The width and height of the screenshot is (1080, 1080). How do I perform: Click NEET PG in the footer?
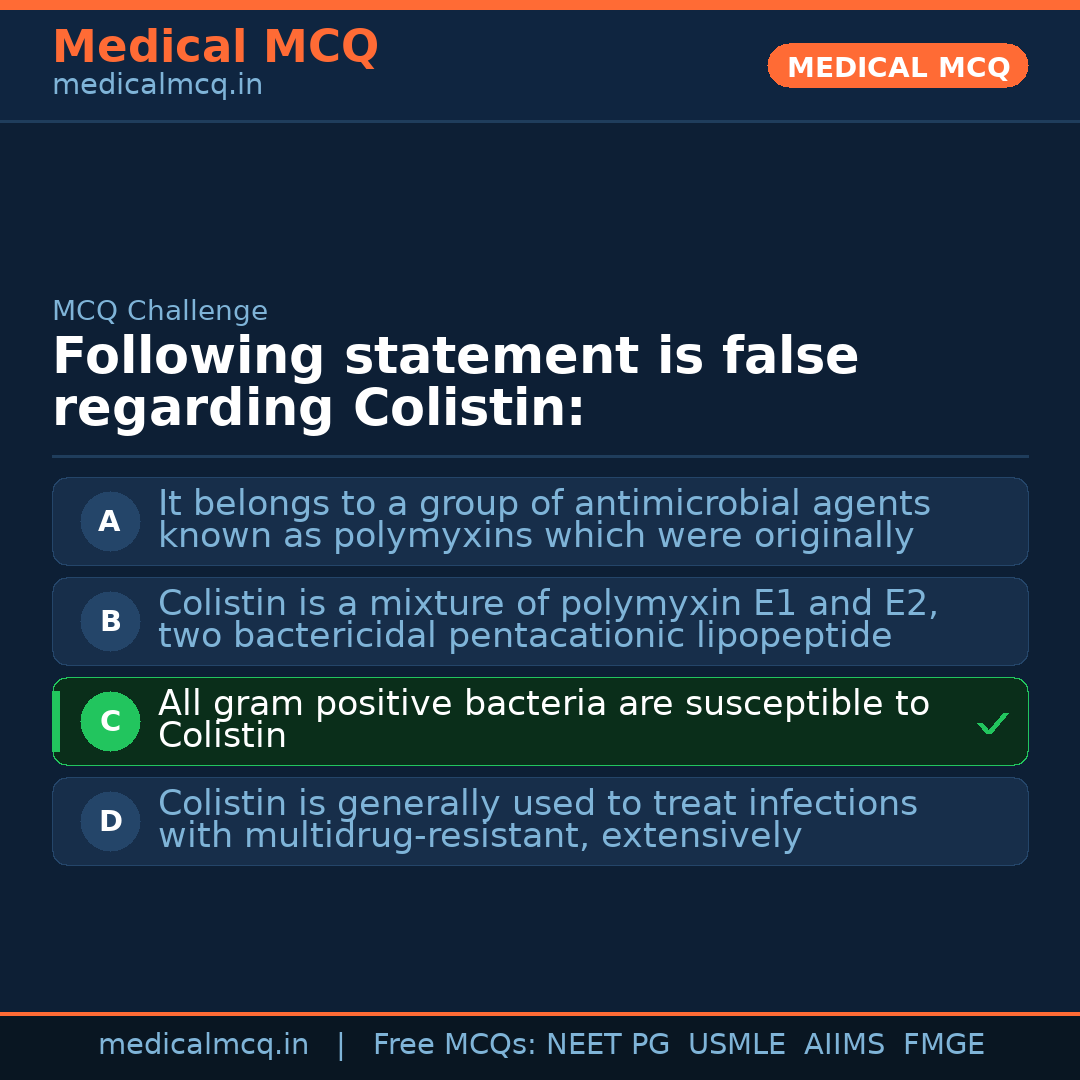click(608, 1045)
